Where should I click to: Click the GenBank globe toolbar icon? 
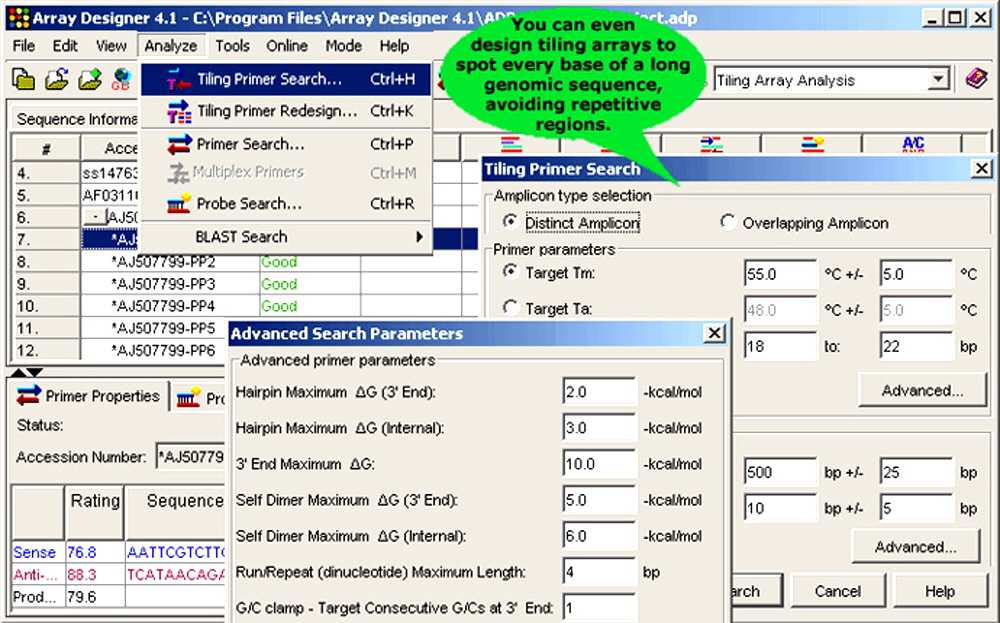click(121, 80)
